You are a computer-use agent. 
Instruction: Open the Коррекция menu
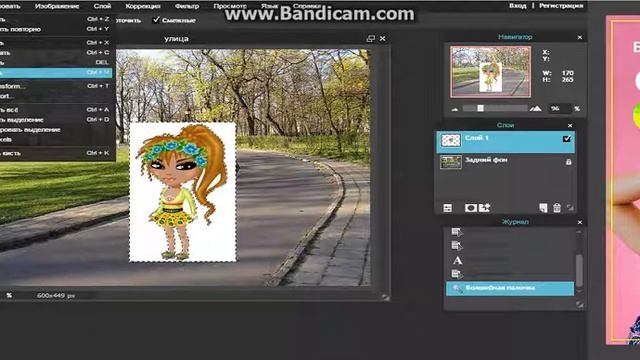(142, 6)
